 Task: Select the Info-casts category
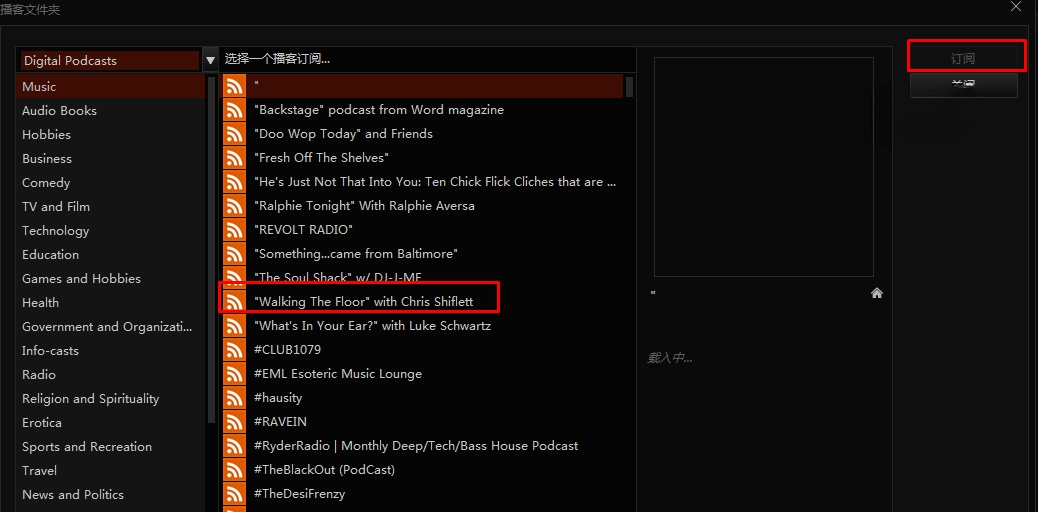tap(111, 350)
